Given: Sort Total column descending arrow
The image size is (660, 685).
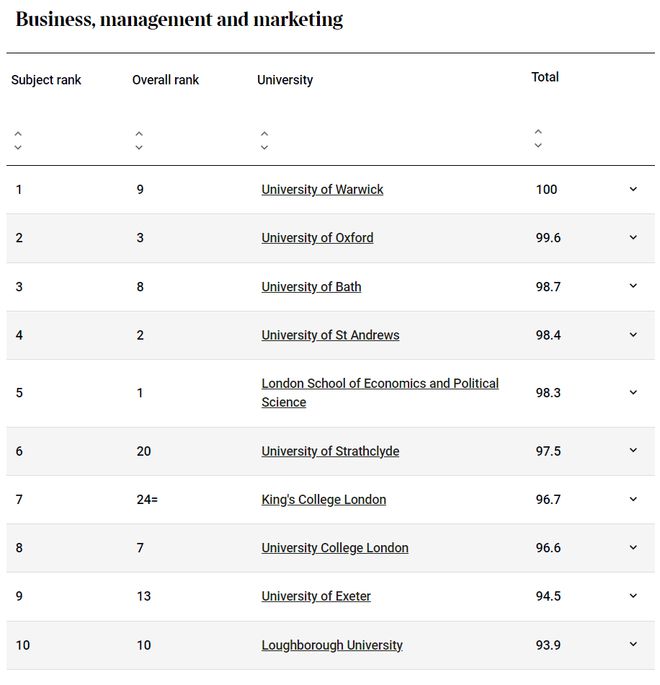Looking at the screenshot, I should (x=538, y=145).
